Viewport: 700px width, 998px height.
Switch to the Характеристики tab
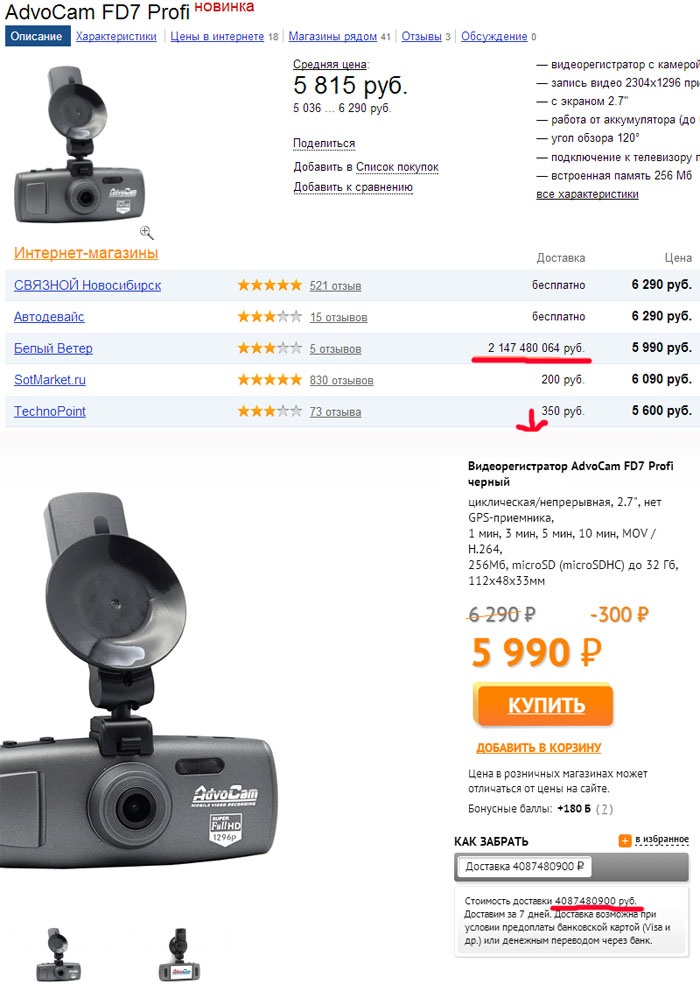[116, 36]
